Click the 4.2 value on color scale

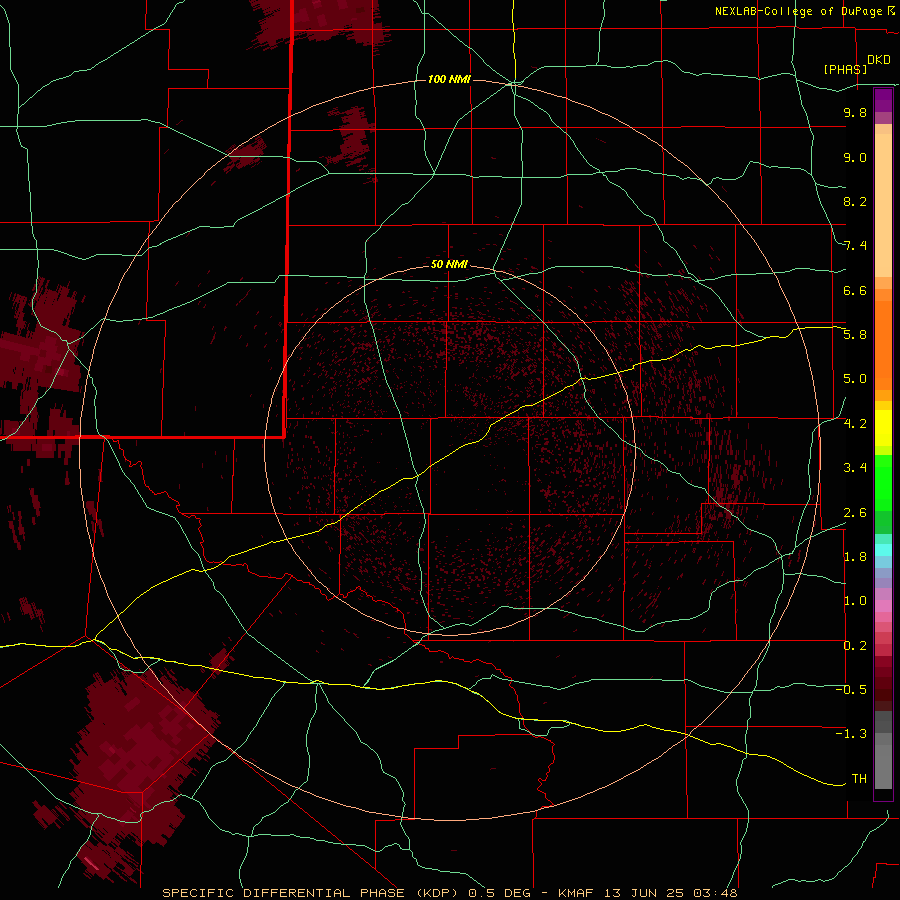[x=855, y=424]
